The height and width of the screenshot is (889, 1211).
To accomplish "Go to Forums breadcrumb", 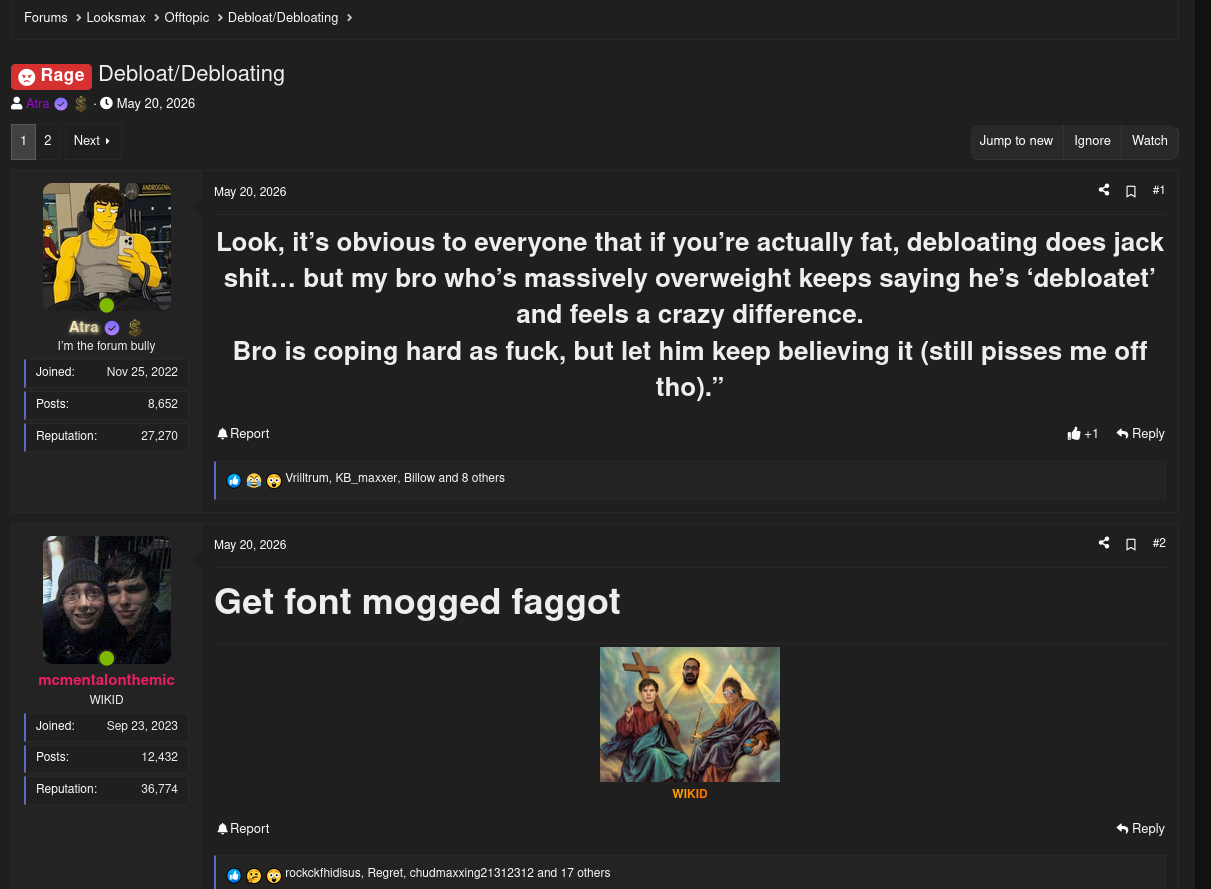I will (46, 18).
